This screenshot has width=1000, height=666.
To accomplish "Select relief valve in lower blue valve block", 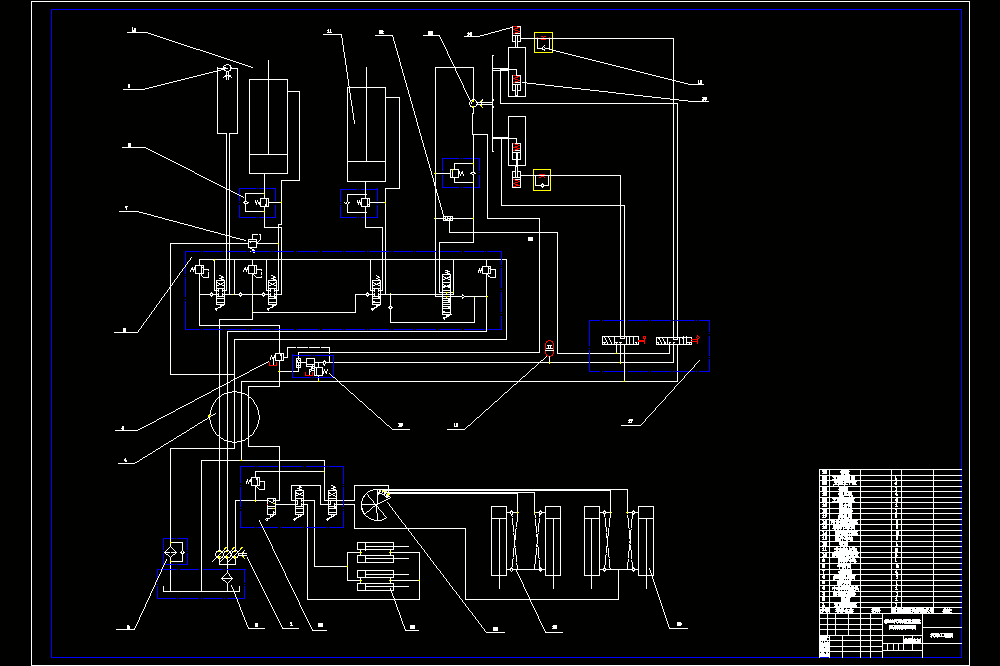I will point(255,482).
